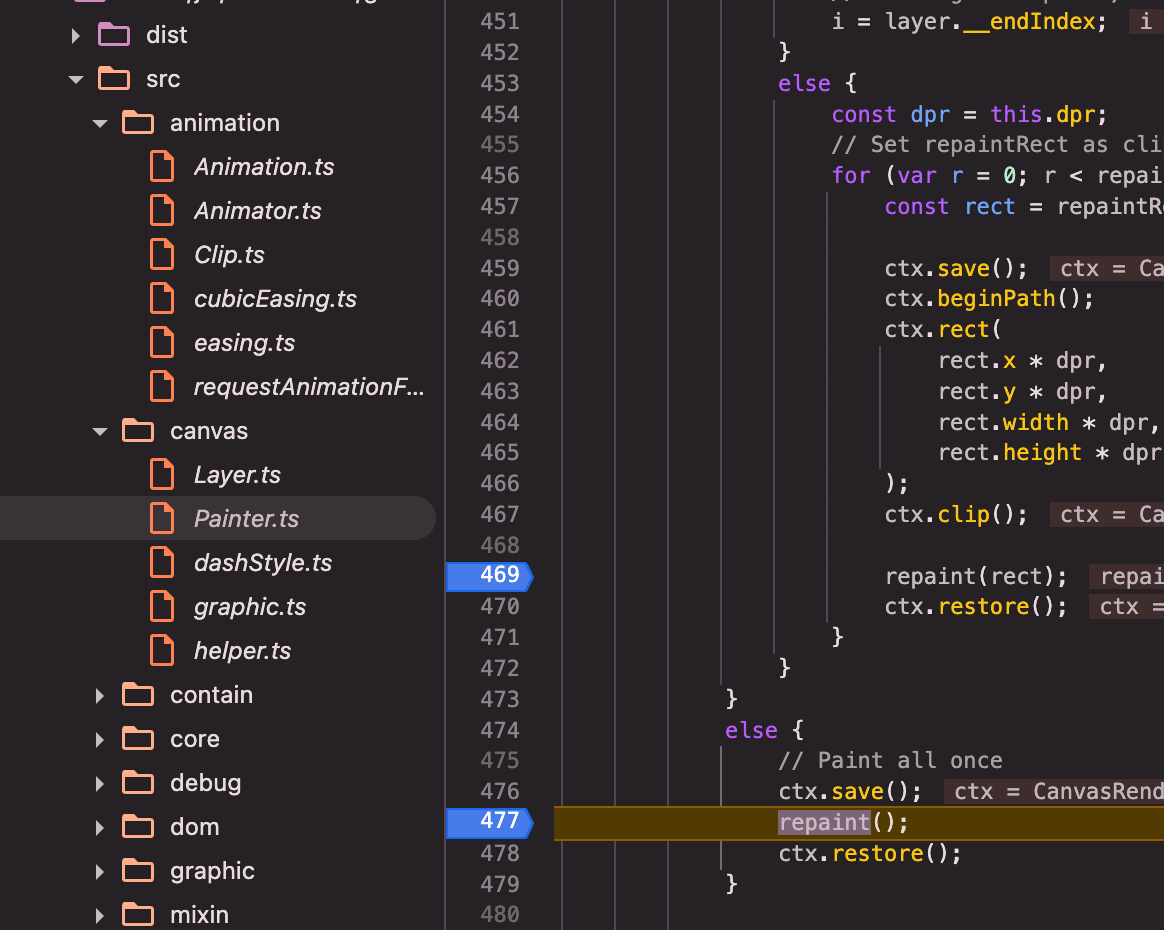This screenshot has height=930, width=1164.
Task: Open Painter.ts in the file tree
Action: [246, 519]
